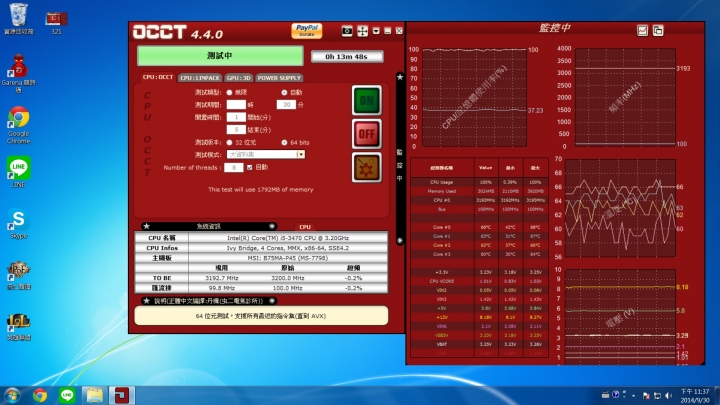Click the move-window crosshair icon in OCCT
Screen dimensions: 720x405
(362, 31)
